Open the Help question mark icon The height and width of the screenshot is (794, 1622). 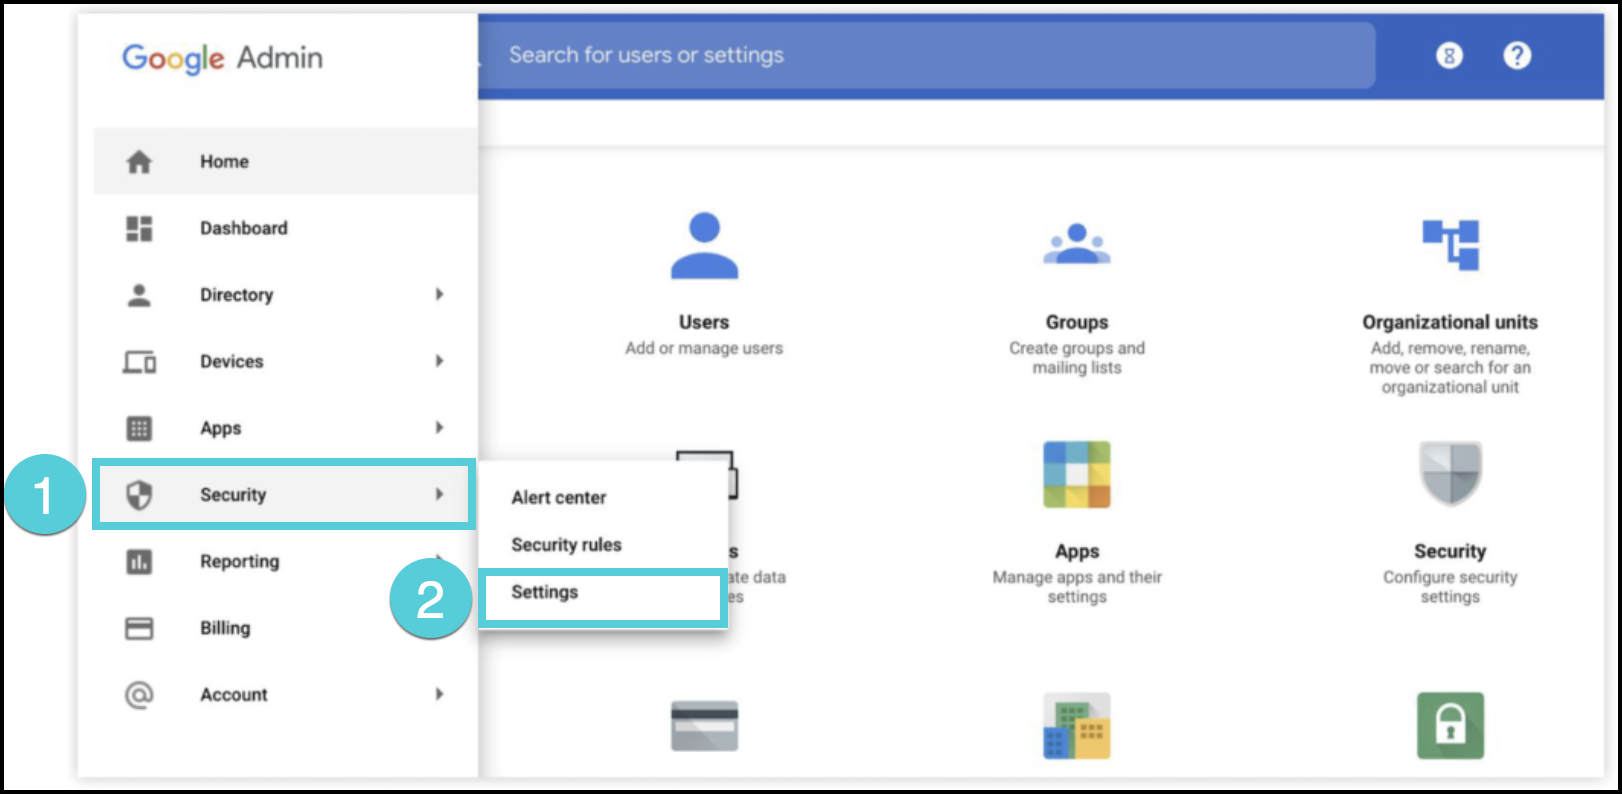point(1516,56)
